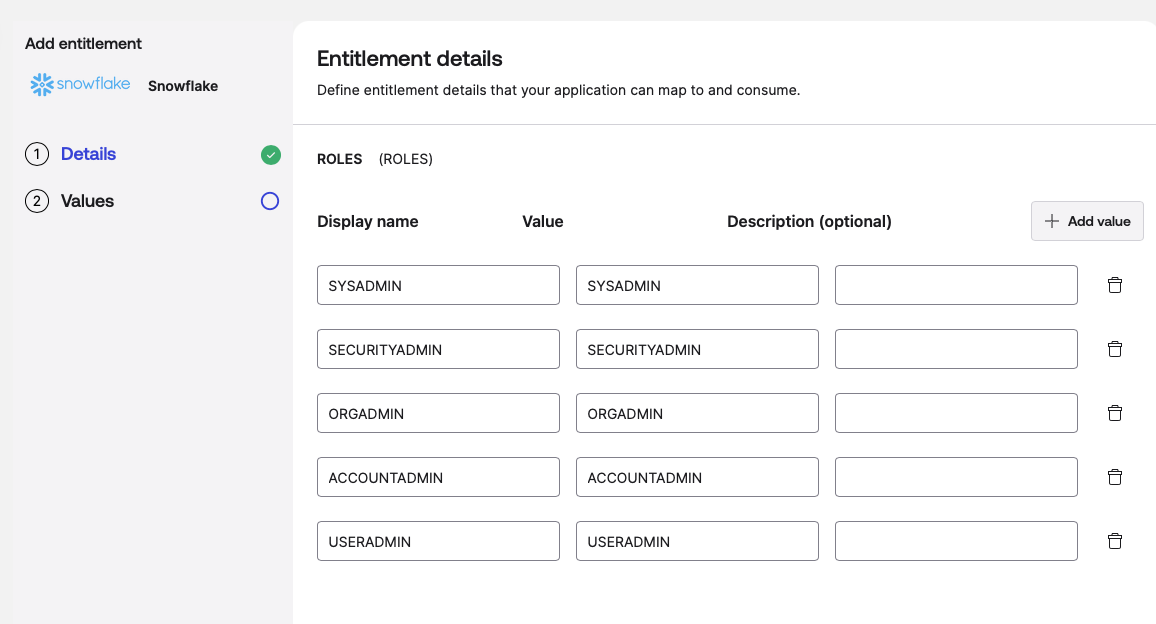Viewport: 1156px width, 624px height.
Task: Edit the SECURITYADMIN value field
Action: [x=697, y=349]
